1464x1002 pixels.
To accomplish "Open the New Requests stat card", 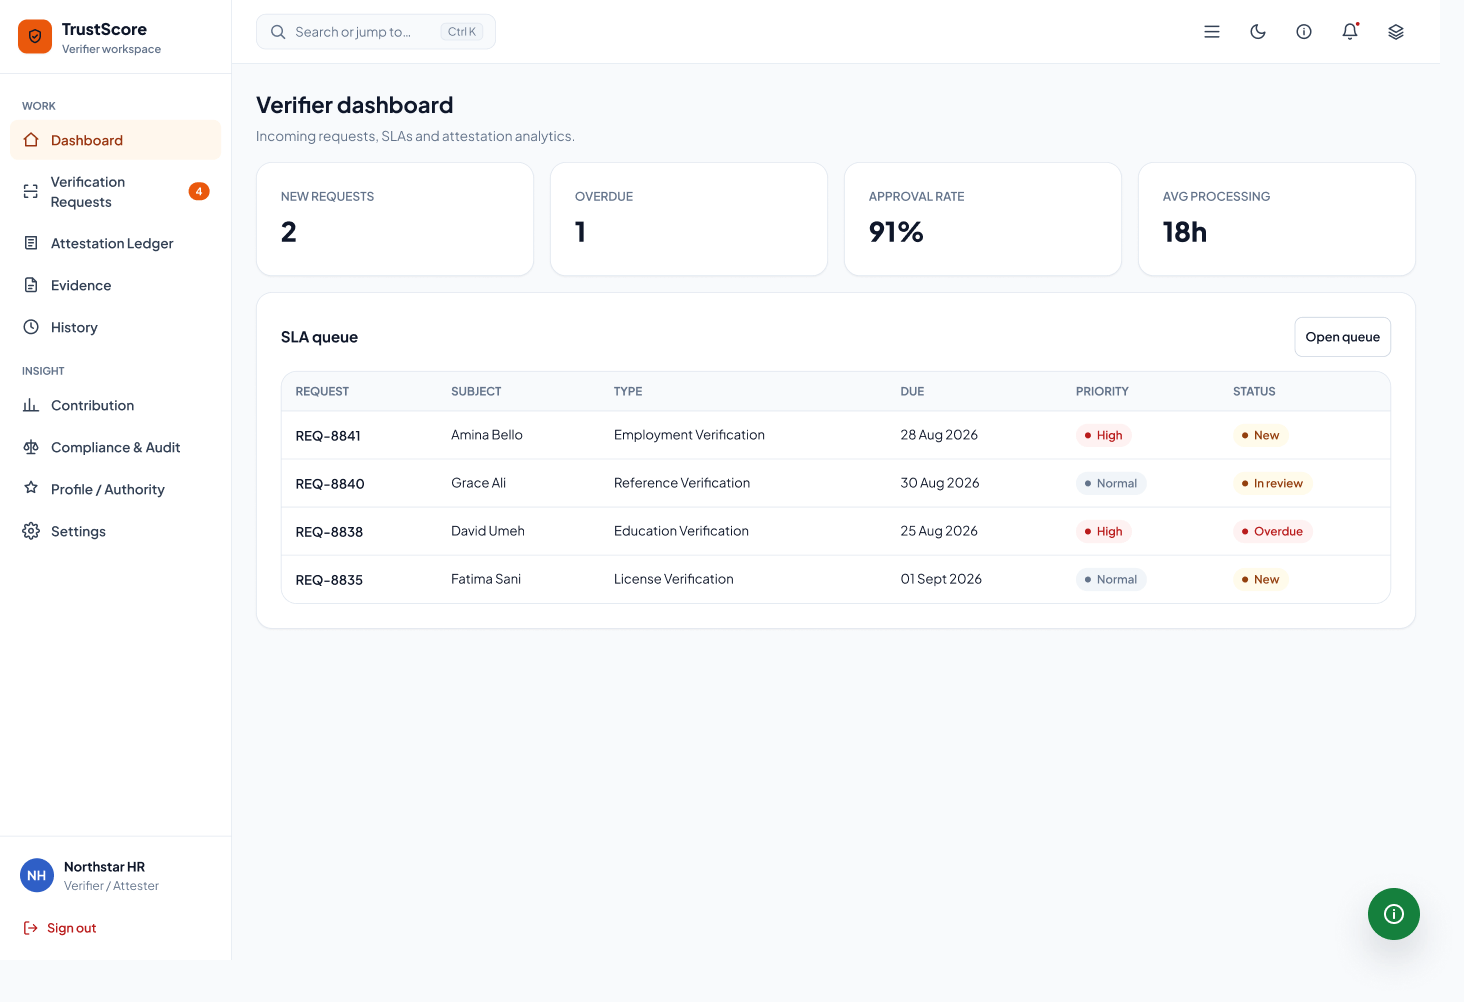I will coord(395,219).
